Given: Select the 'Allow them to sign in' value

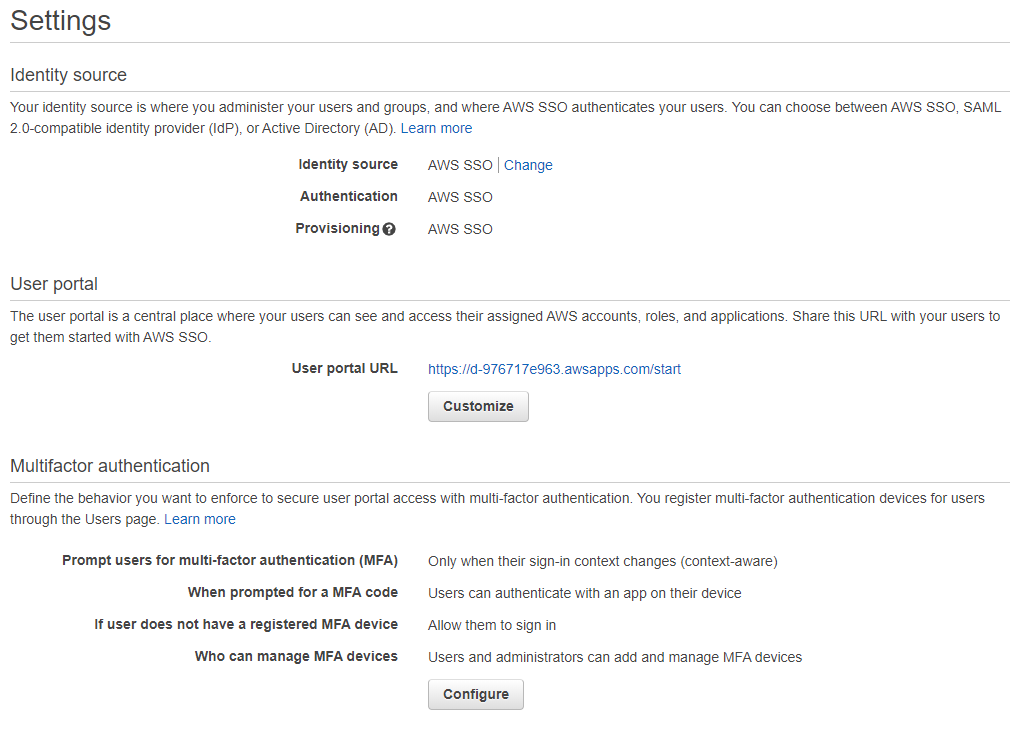Looking at the screenshot, I should [492, 625].
